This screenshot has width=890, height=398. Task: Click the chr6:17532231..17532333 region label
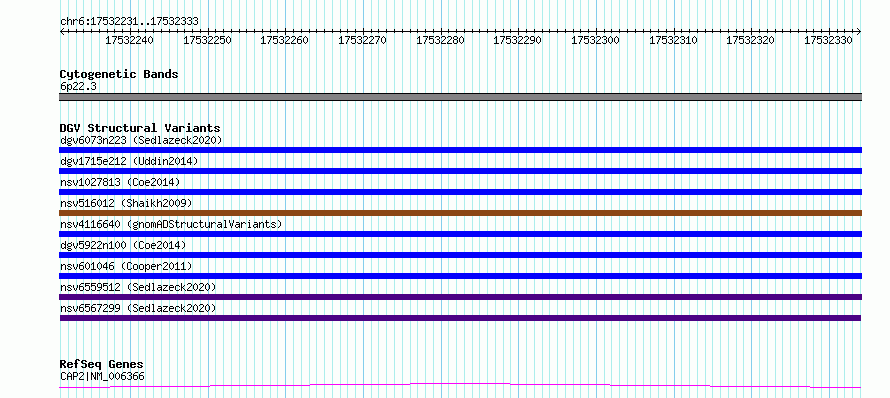pyautogui.click(x=129, y=22)
